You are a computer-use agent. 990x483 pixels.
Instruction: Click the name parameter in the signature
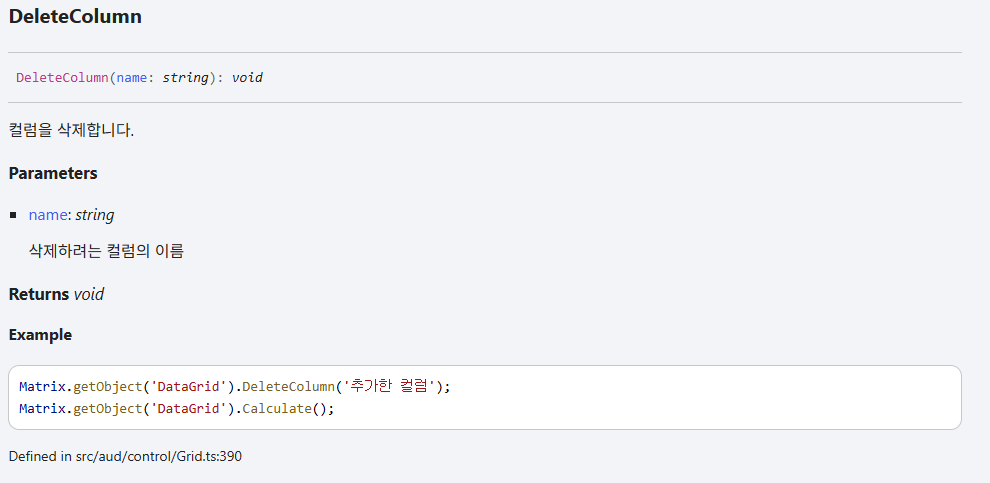(132, 78)
